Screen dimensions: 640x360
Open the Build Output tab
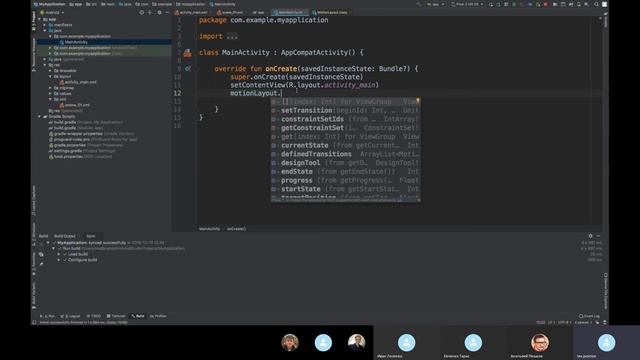pos(64,236)
